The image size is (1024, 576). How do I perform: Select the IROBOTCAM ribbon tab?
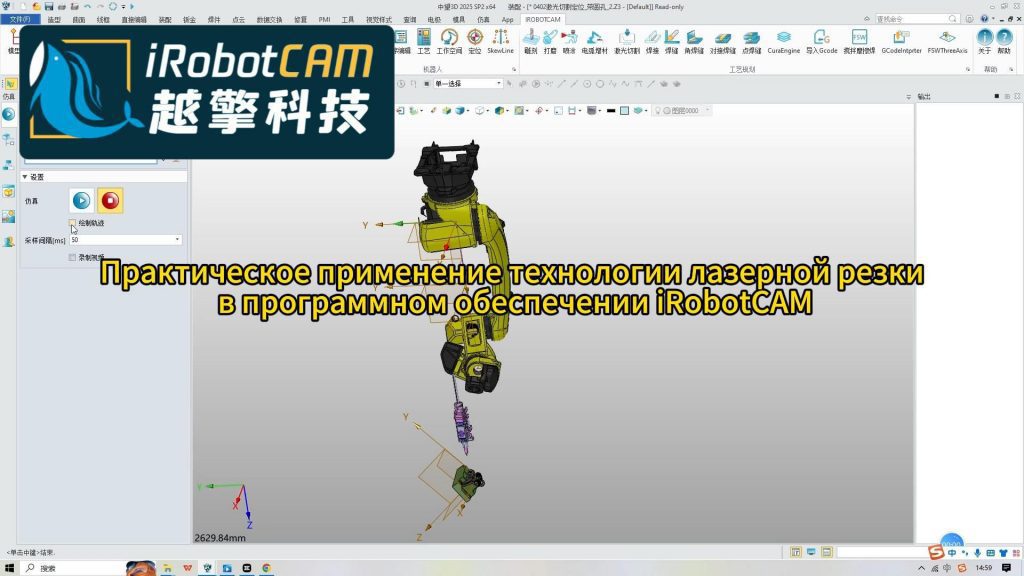point(543,20)
